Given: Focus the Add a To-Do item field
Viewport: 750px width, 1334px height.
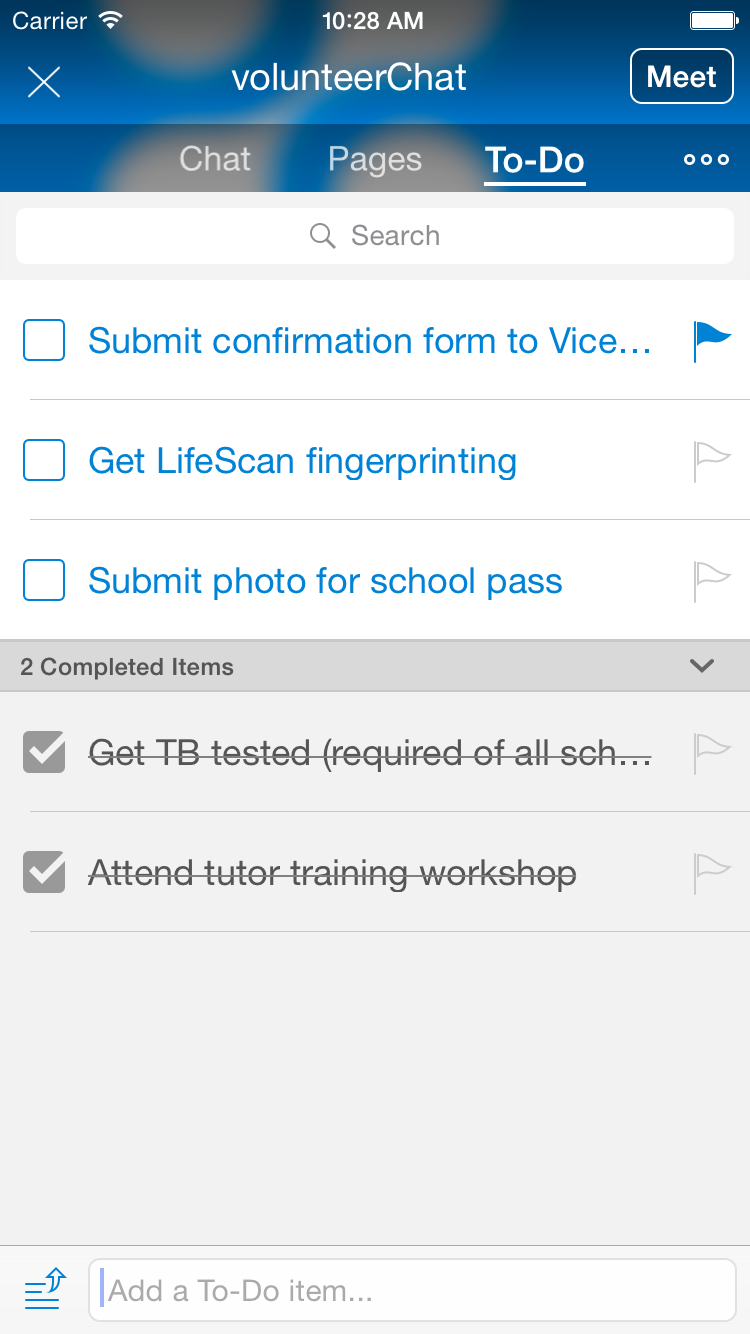Looking at the screenshot, I should pos(412,1290).
